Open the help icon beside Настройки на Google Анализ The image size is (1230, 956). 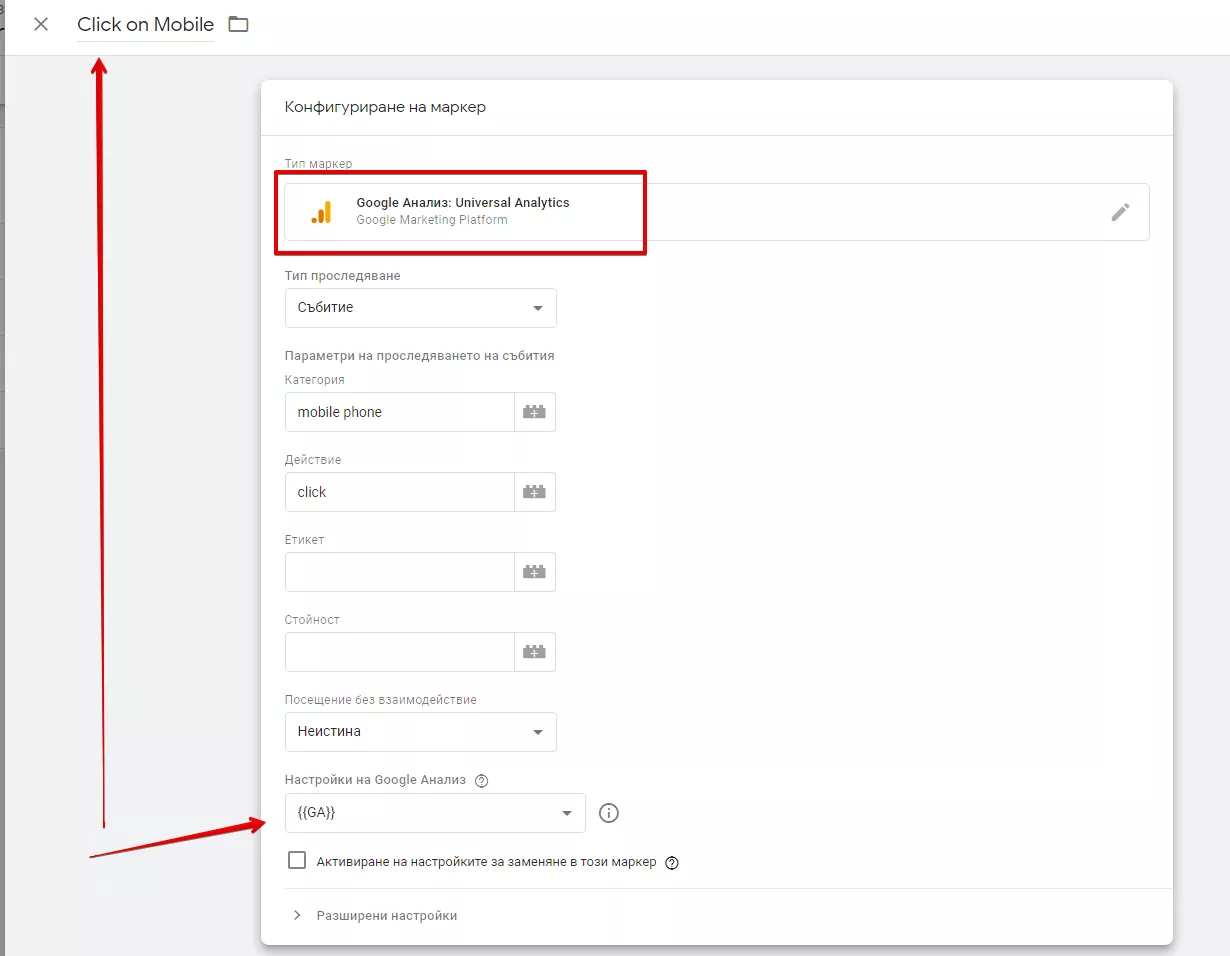pos(481,780)
